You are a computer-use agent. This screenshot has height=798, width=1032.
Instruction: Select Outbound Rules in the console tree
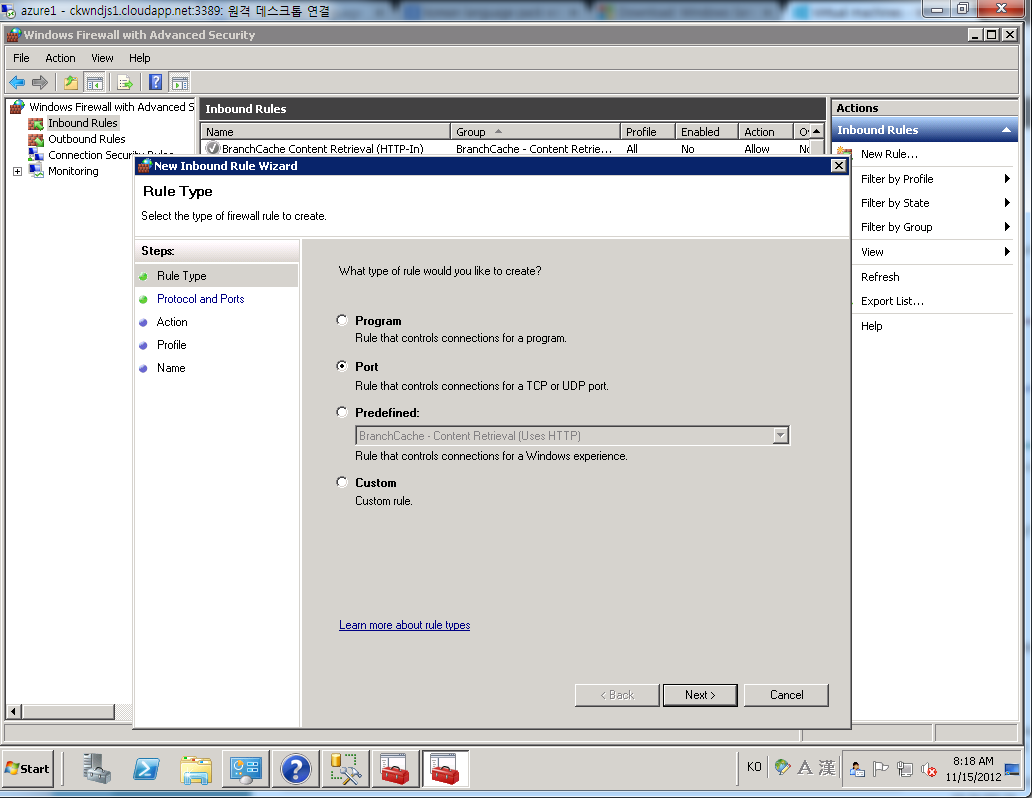(x=86, y=139)
